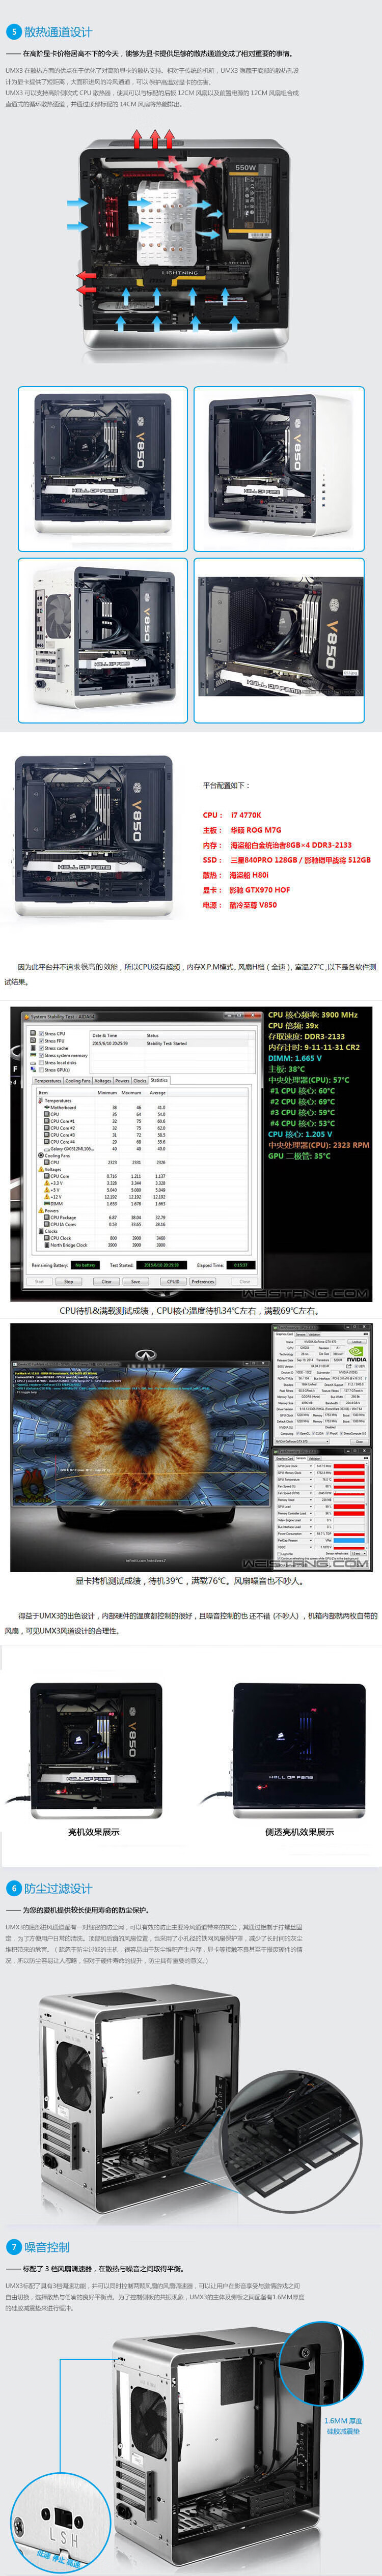Click the caption '平台配置如下：'

click(x=227, y=785)
